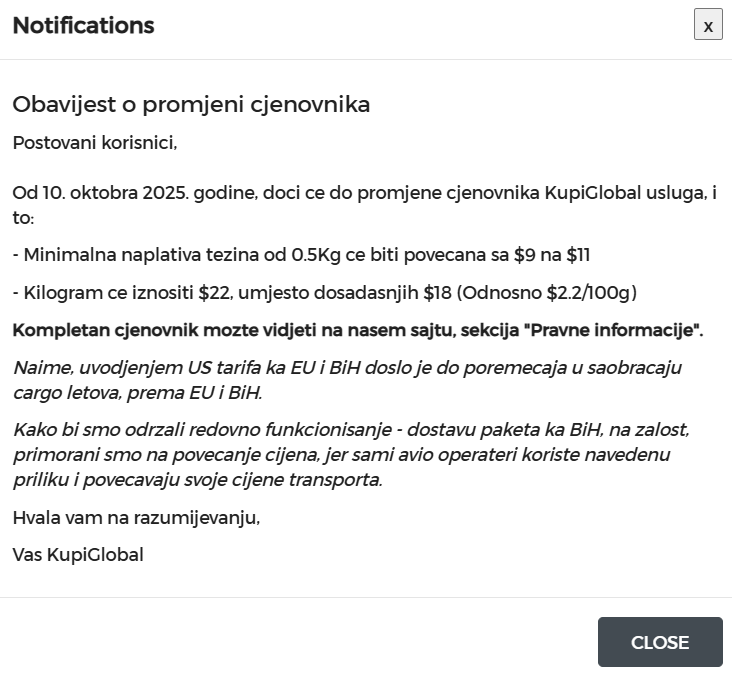Click the dark CLOSE button

660,642
